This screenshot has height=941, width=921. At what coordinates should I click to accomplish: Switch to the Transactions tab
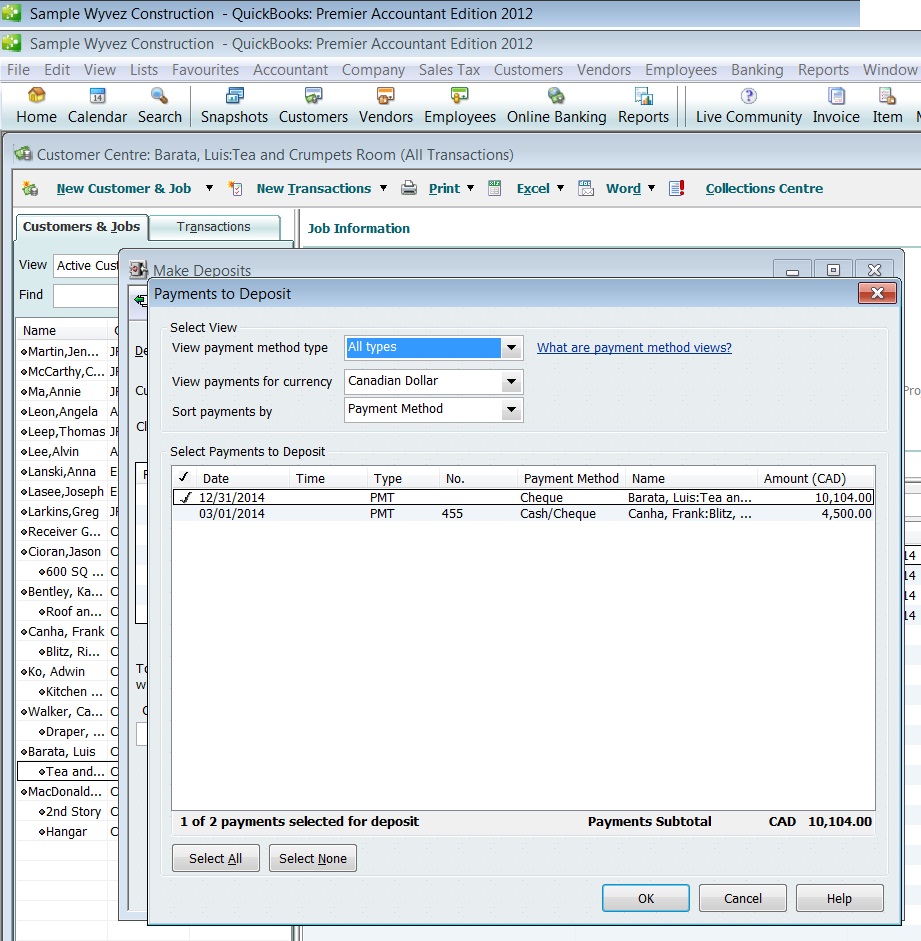(214, 227)
